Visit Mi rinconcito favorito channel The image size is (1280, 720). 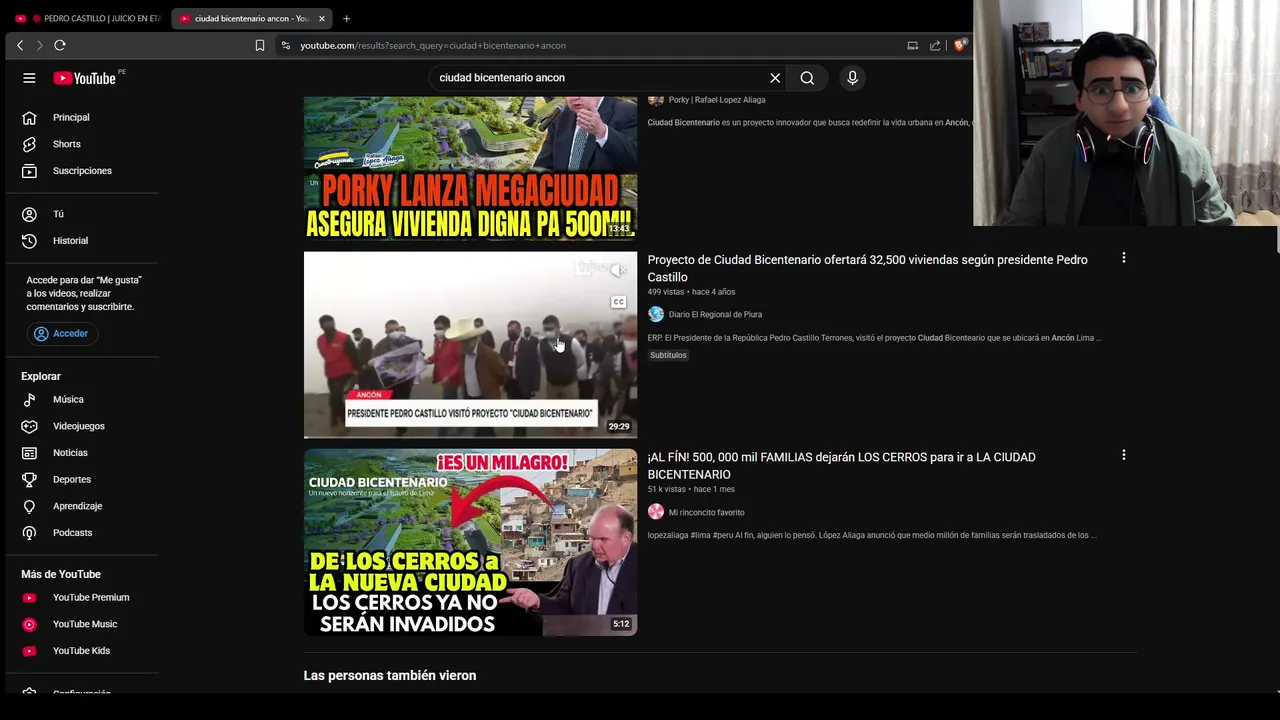pos(706,512)
